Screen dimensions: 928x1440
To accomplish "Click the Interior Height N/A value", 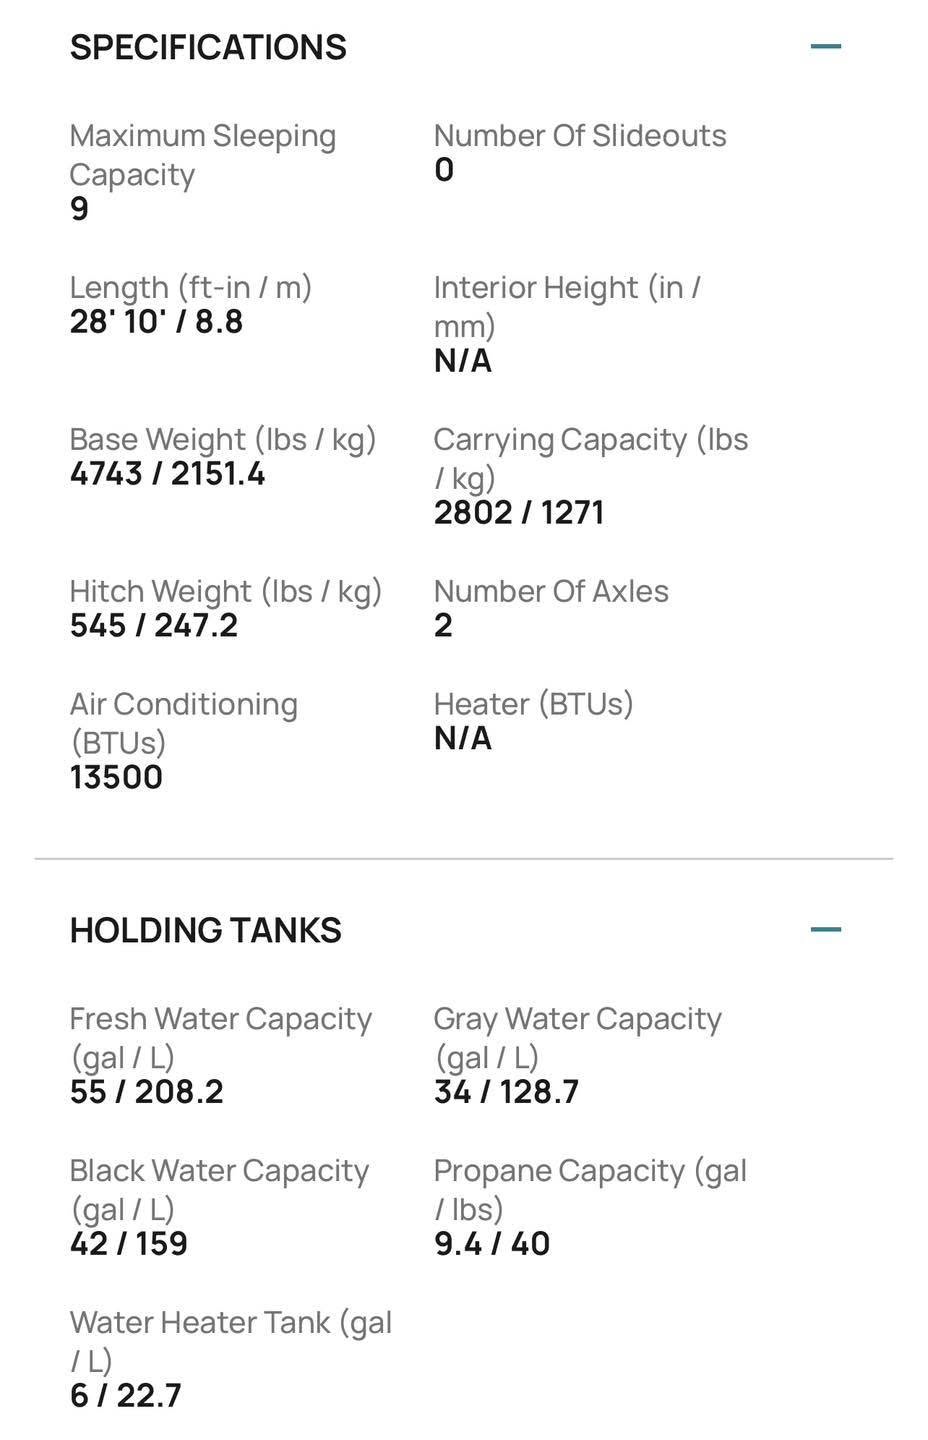I will pos(462,360).
